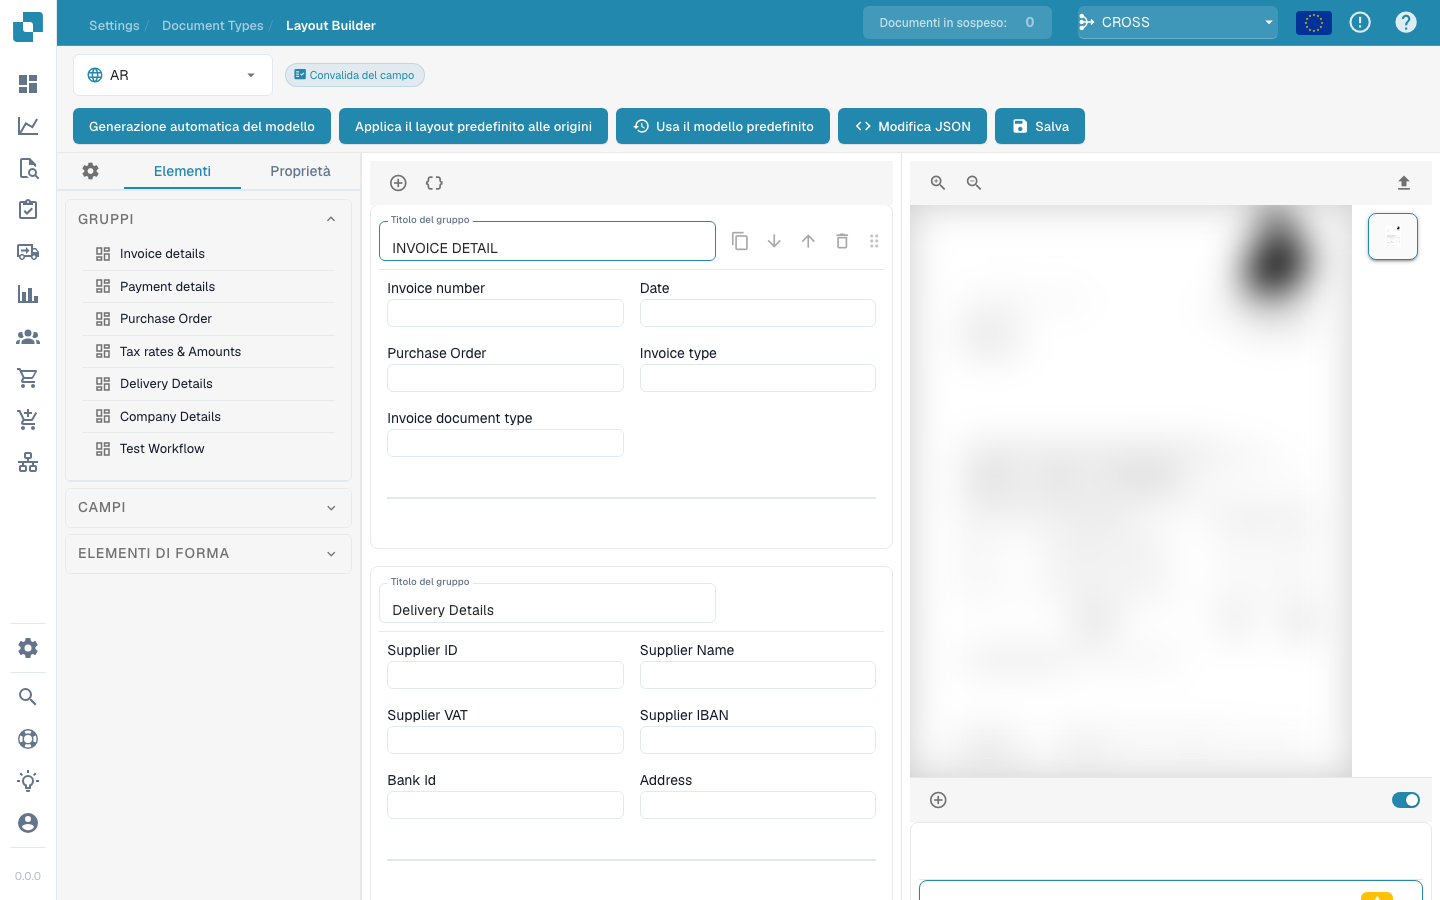Switch to the Elementi tab

(x=182, y=171)
